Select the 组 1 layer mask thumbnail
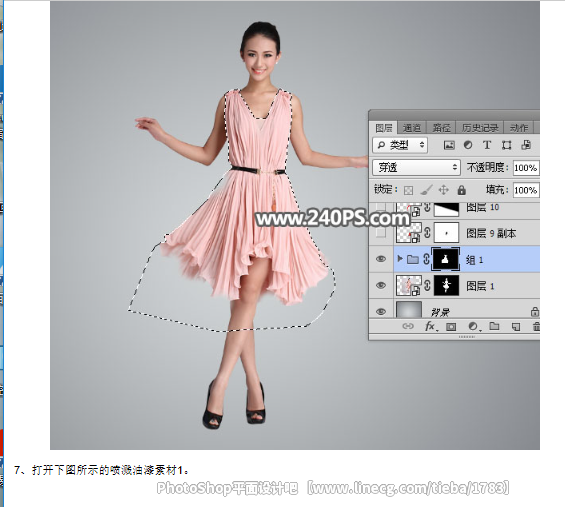The image size is (565, 507). 446,259
